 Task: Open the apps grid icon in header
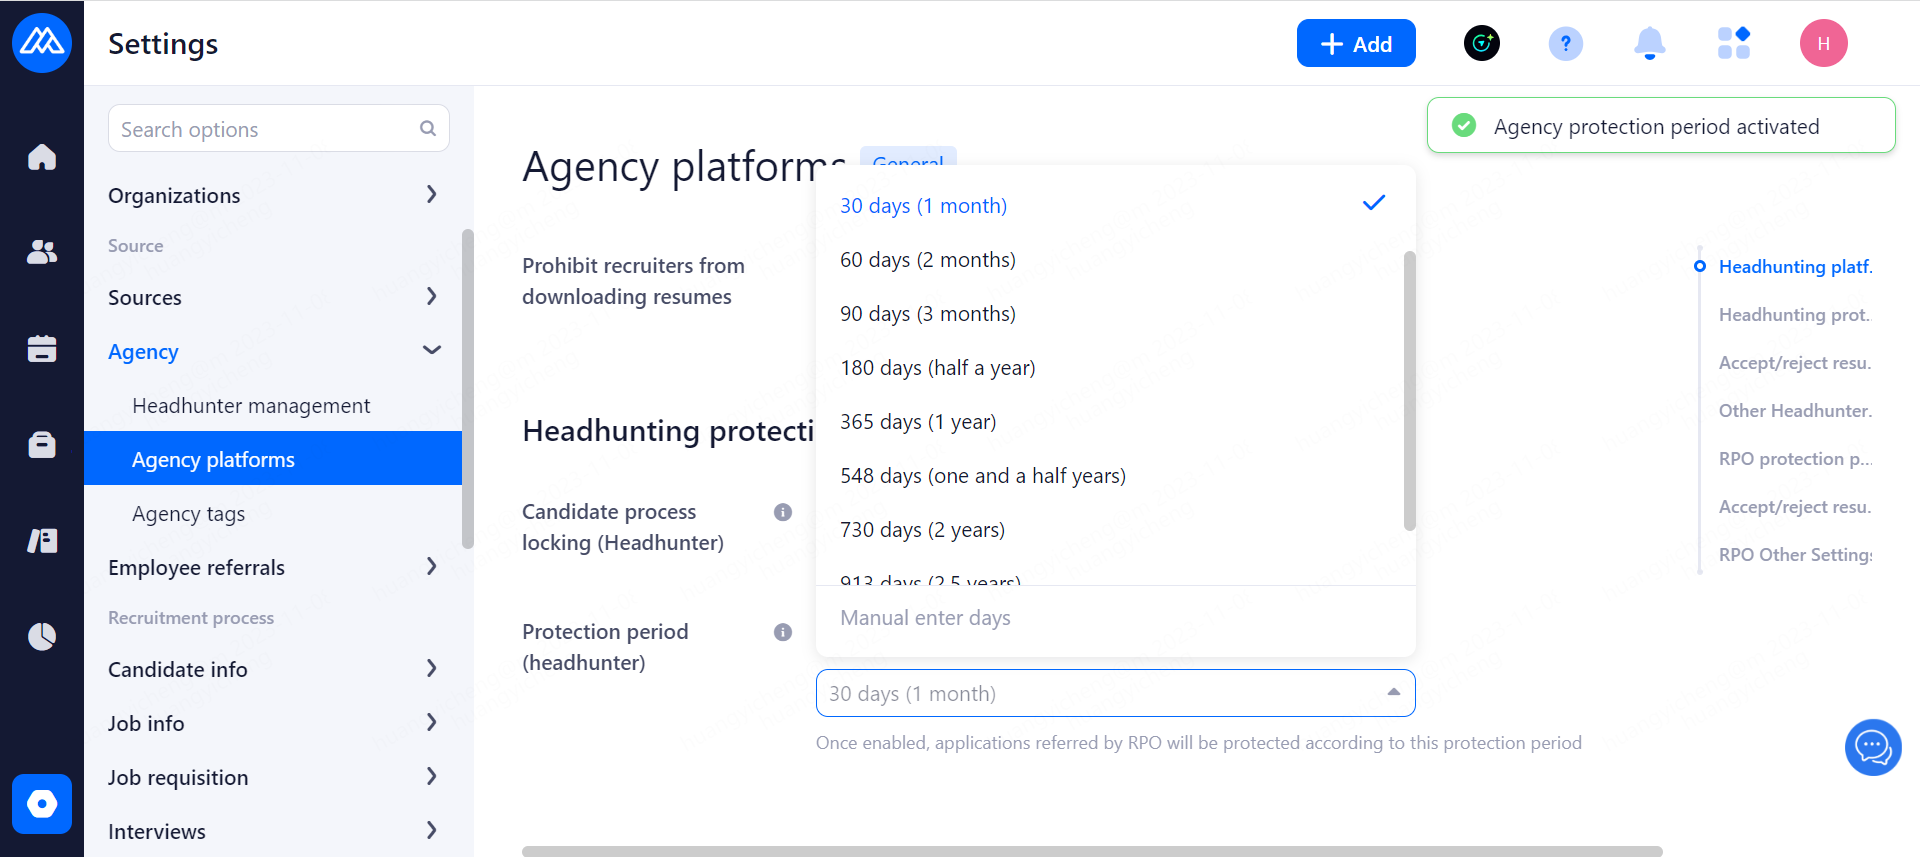point(1733,44)
